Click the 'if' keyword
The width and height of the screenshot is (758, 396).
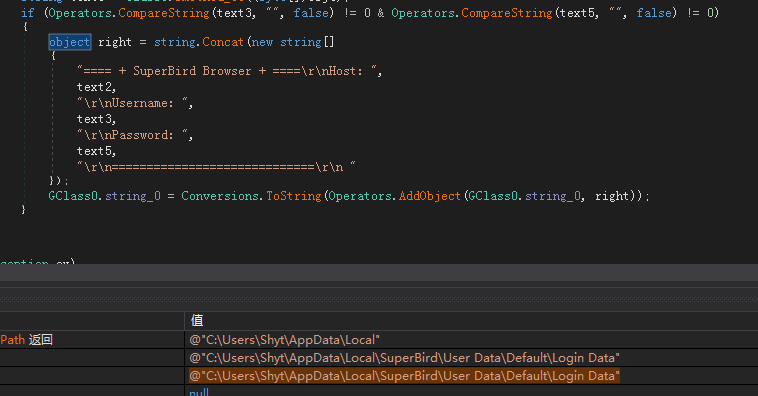pos(27,13)
